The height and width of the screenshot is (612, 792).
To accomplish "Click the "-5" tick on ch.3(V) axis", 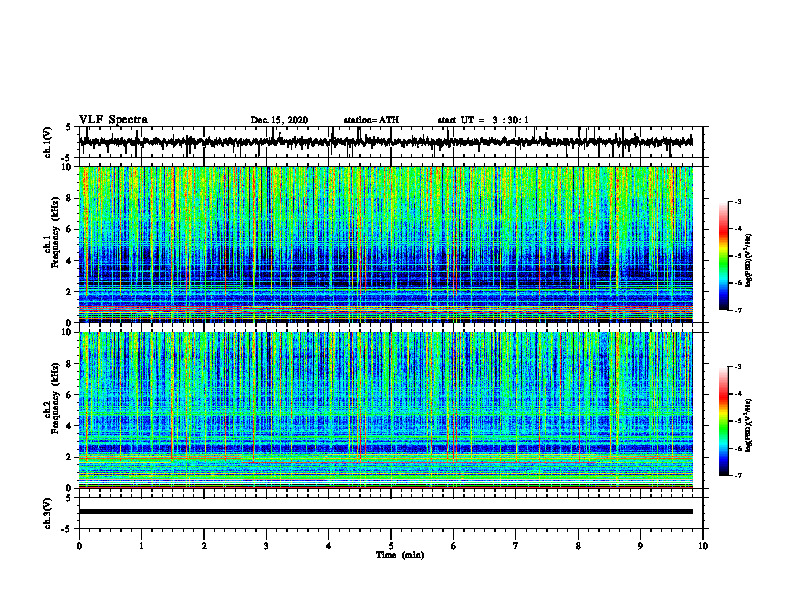I will tap(67, 529).
